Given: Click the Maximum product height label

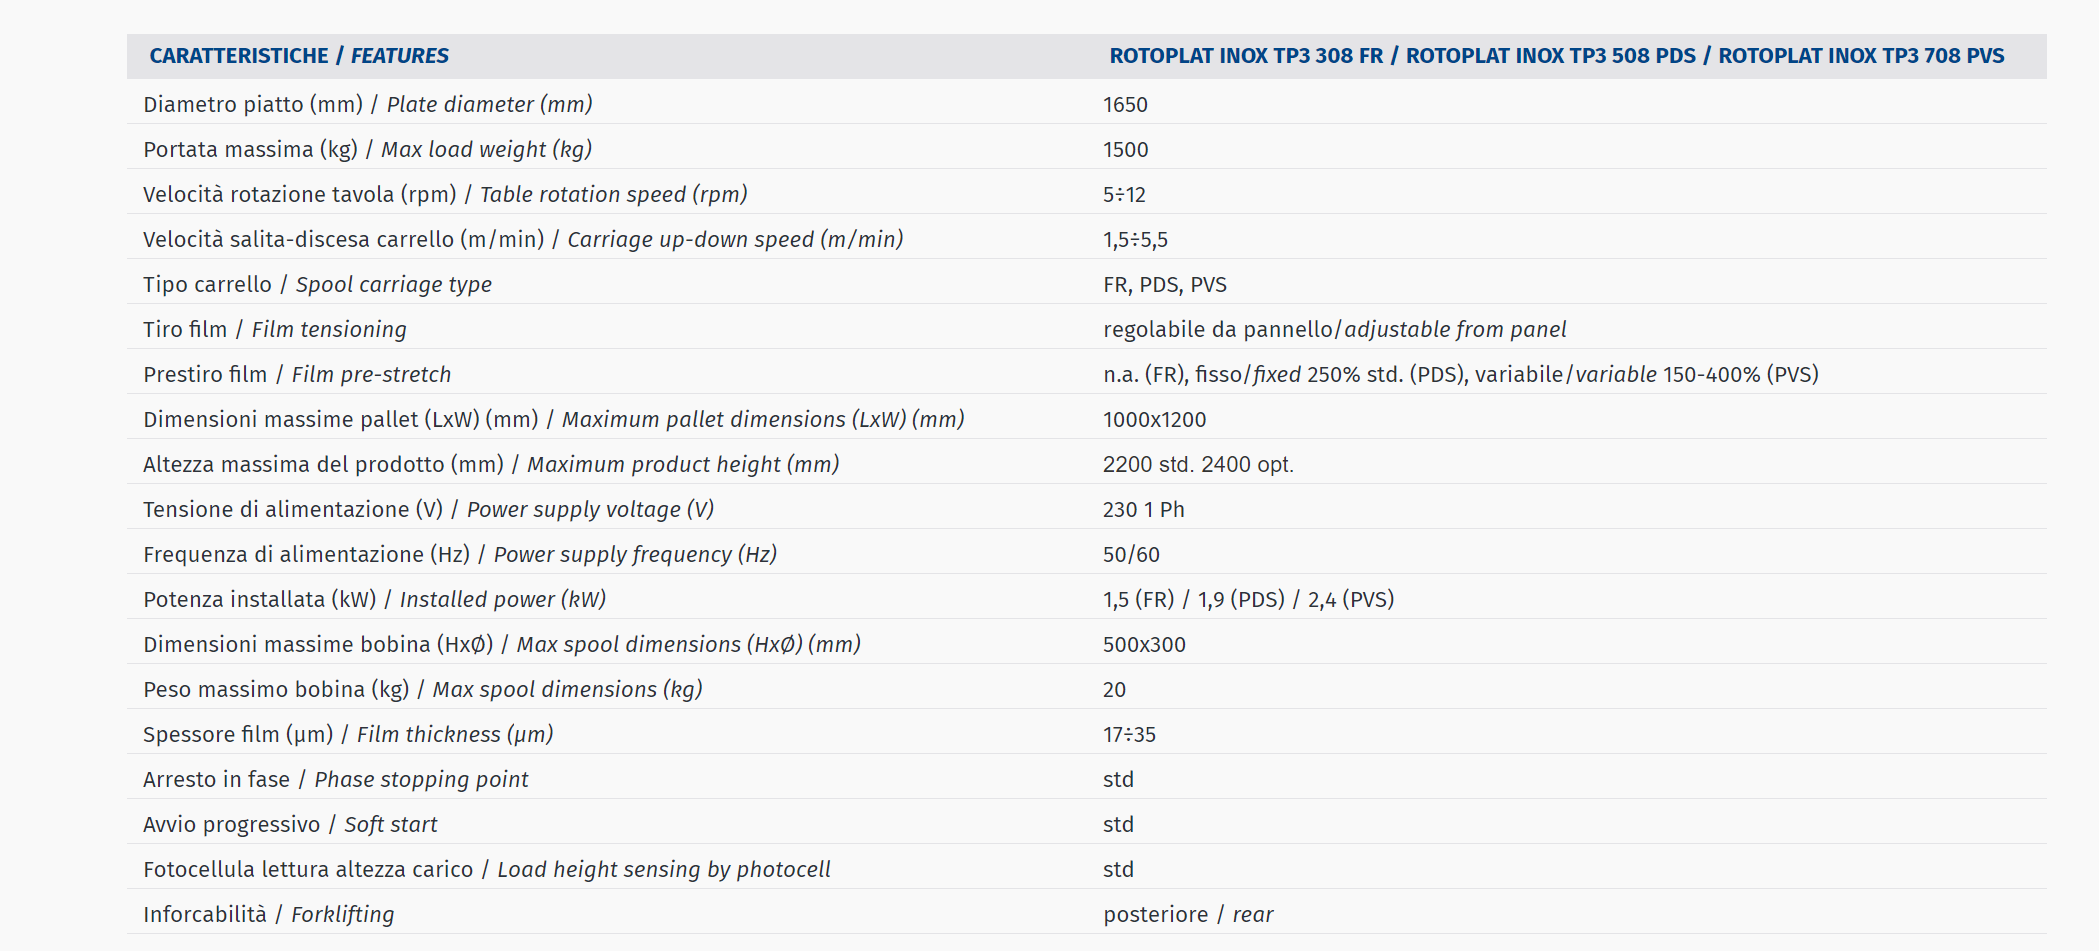Looking at the screenshot, I should click(491, 464).
